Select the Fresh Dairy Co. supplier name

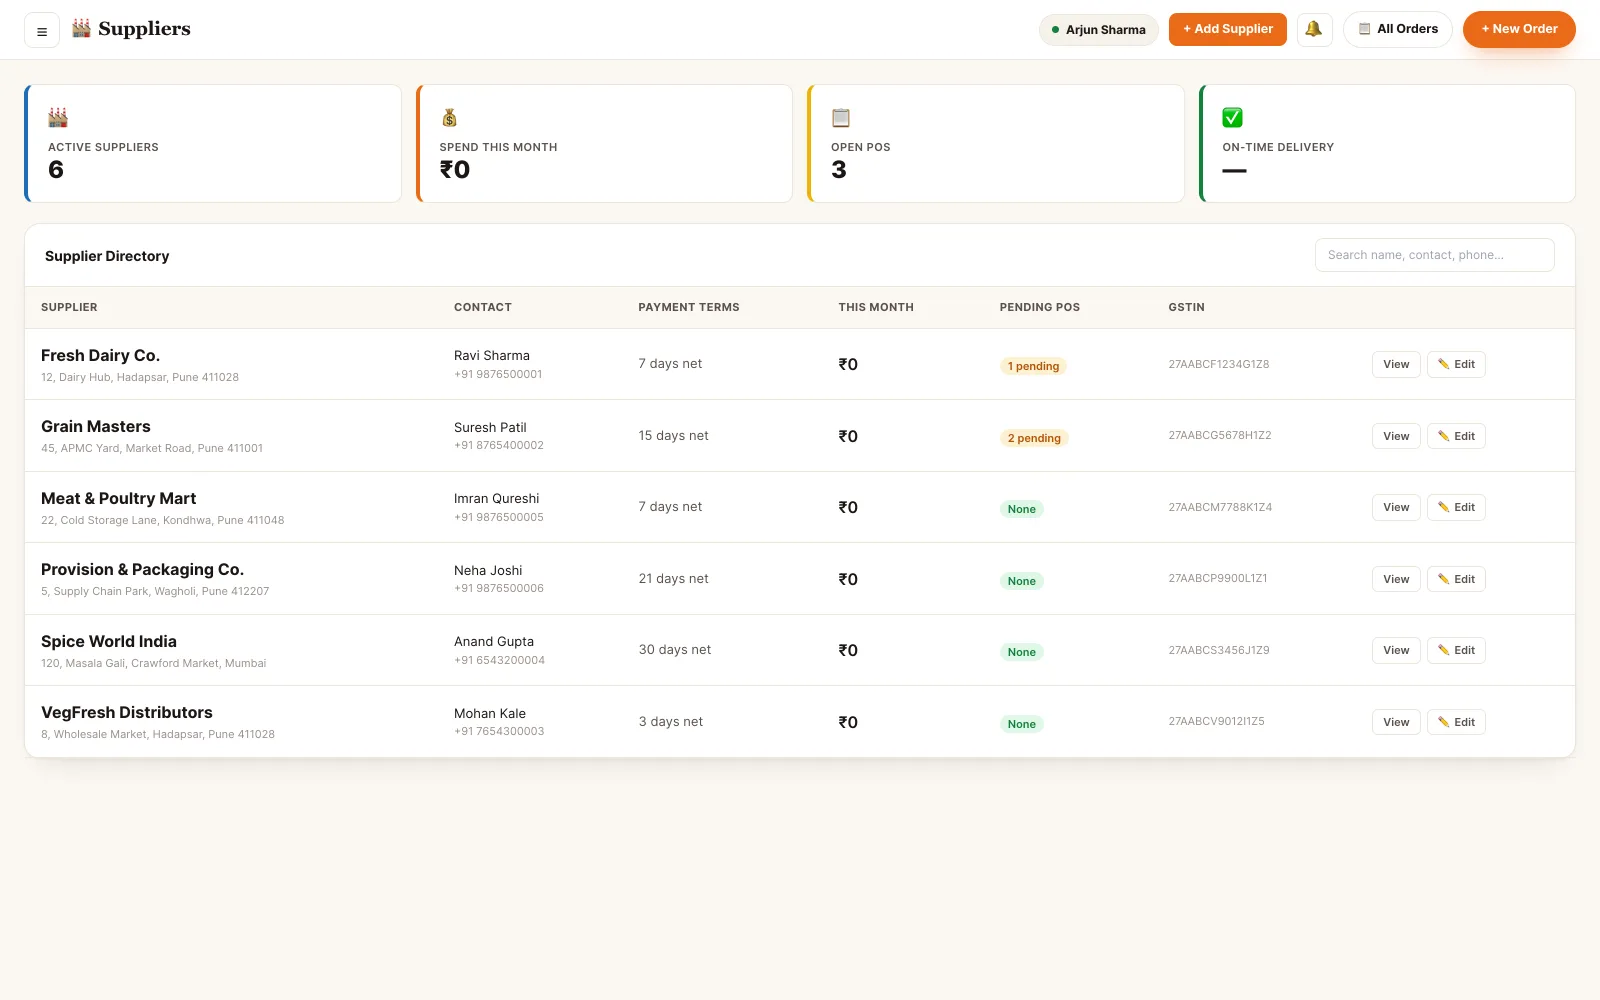(x=100, y=355)
